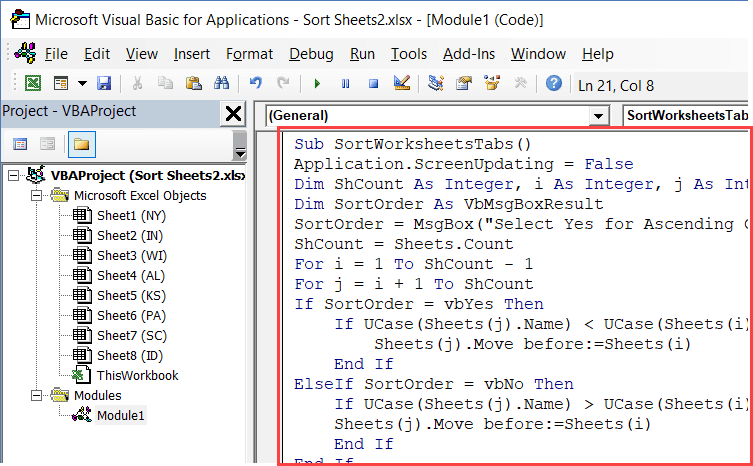Click the Break pause icon
This screenshot has width=753, height=466.
[345, 84]
